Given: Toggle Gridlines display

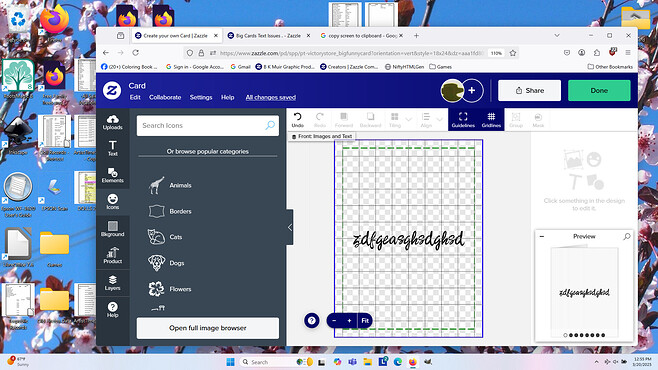Looking at the screenshot, I should pyautogui.click(x=491, y=120).
